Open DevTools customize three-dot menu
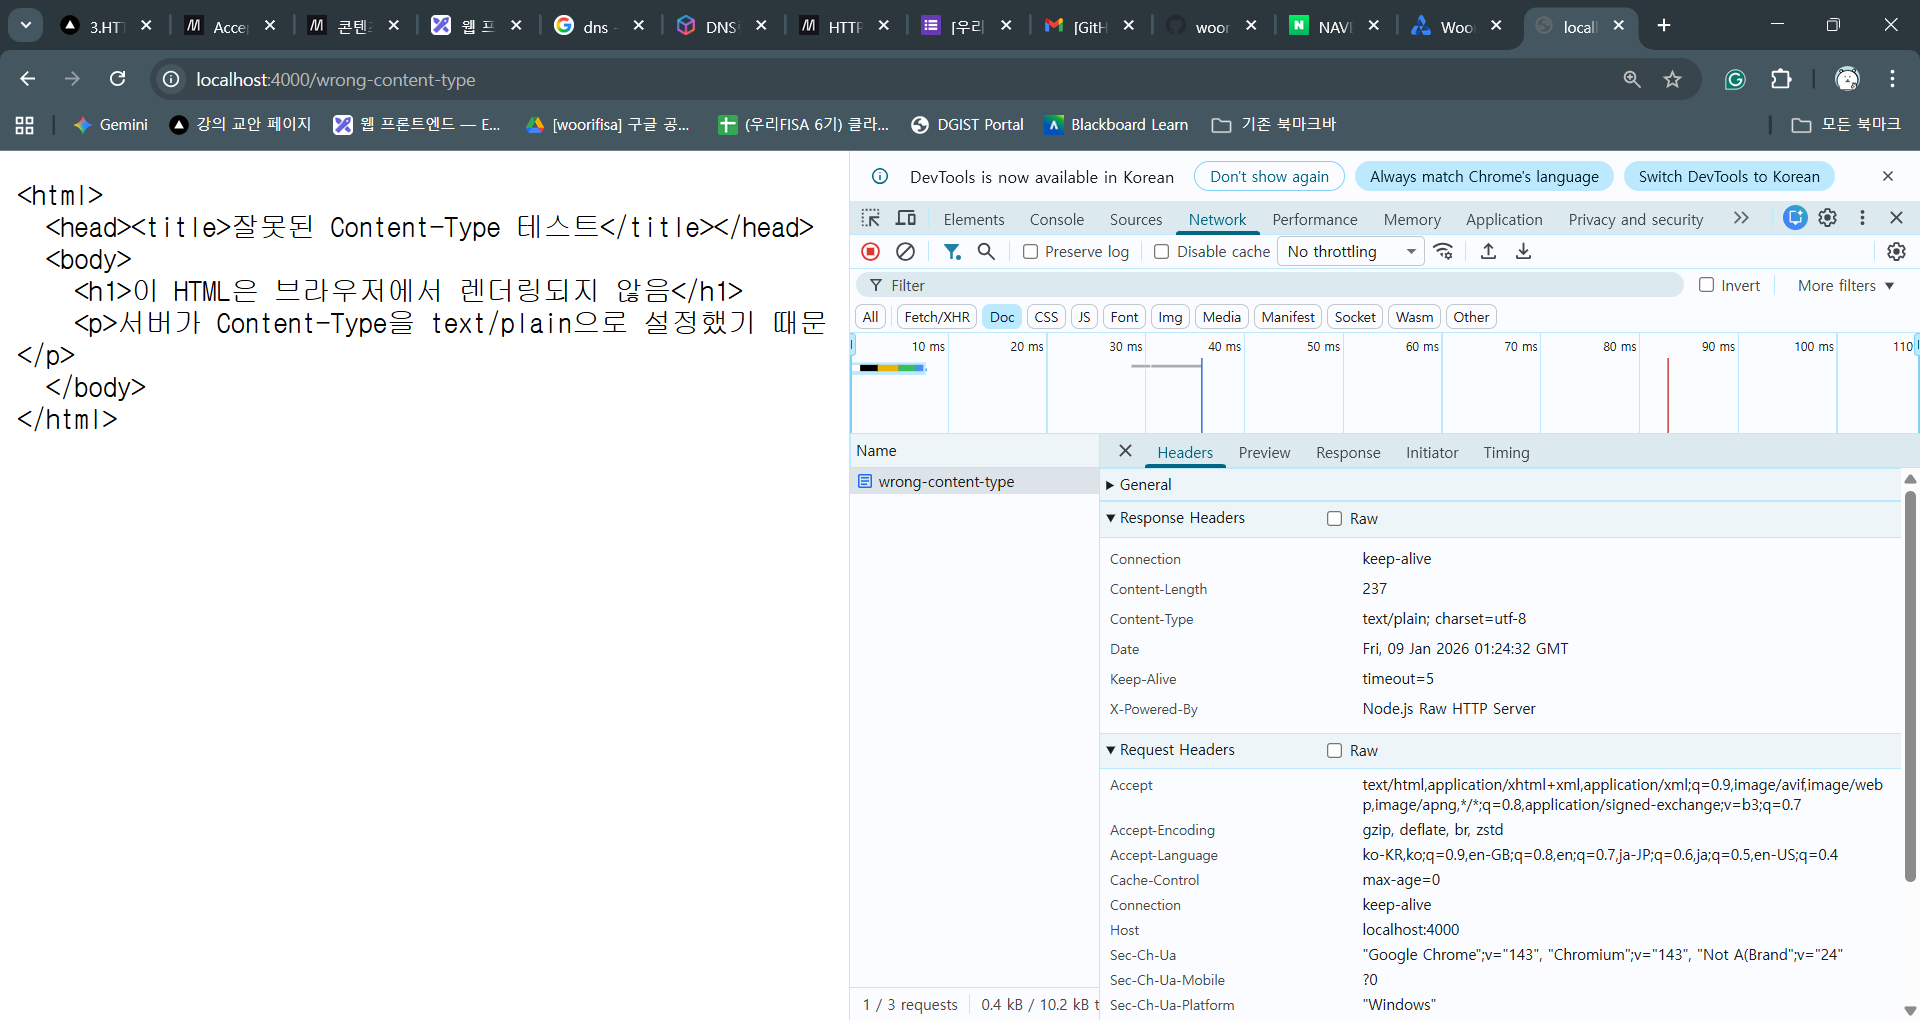The image size is (1920, 1020). click(1862, 218)
